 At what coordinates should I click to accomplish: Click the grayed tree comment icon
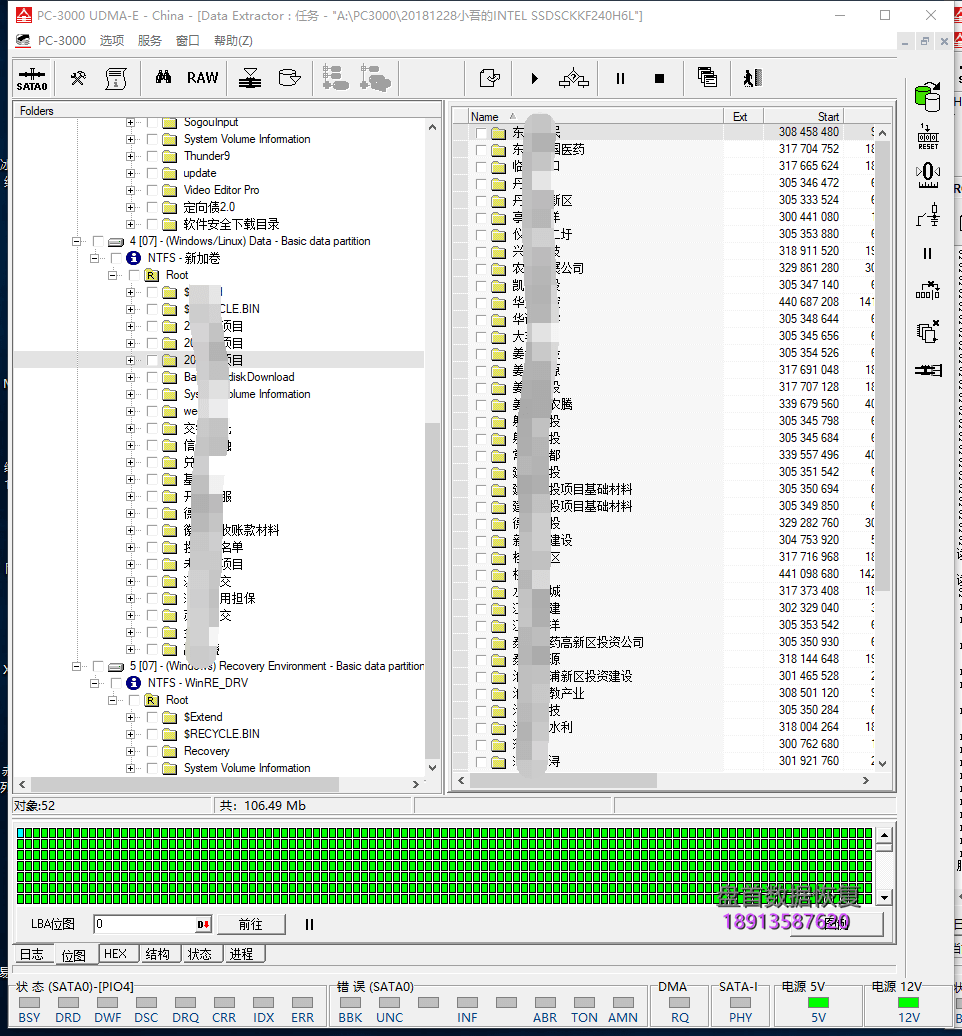pos(375,78)
